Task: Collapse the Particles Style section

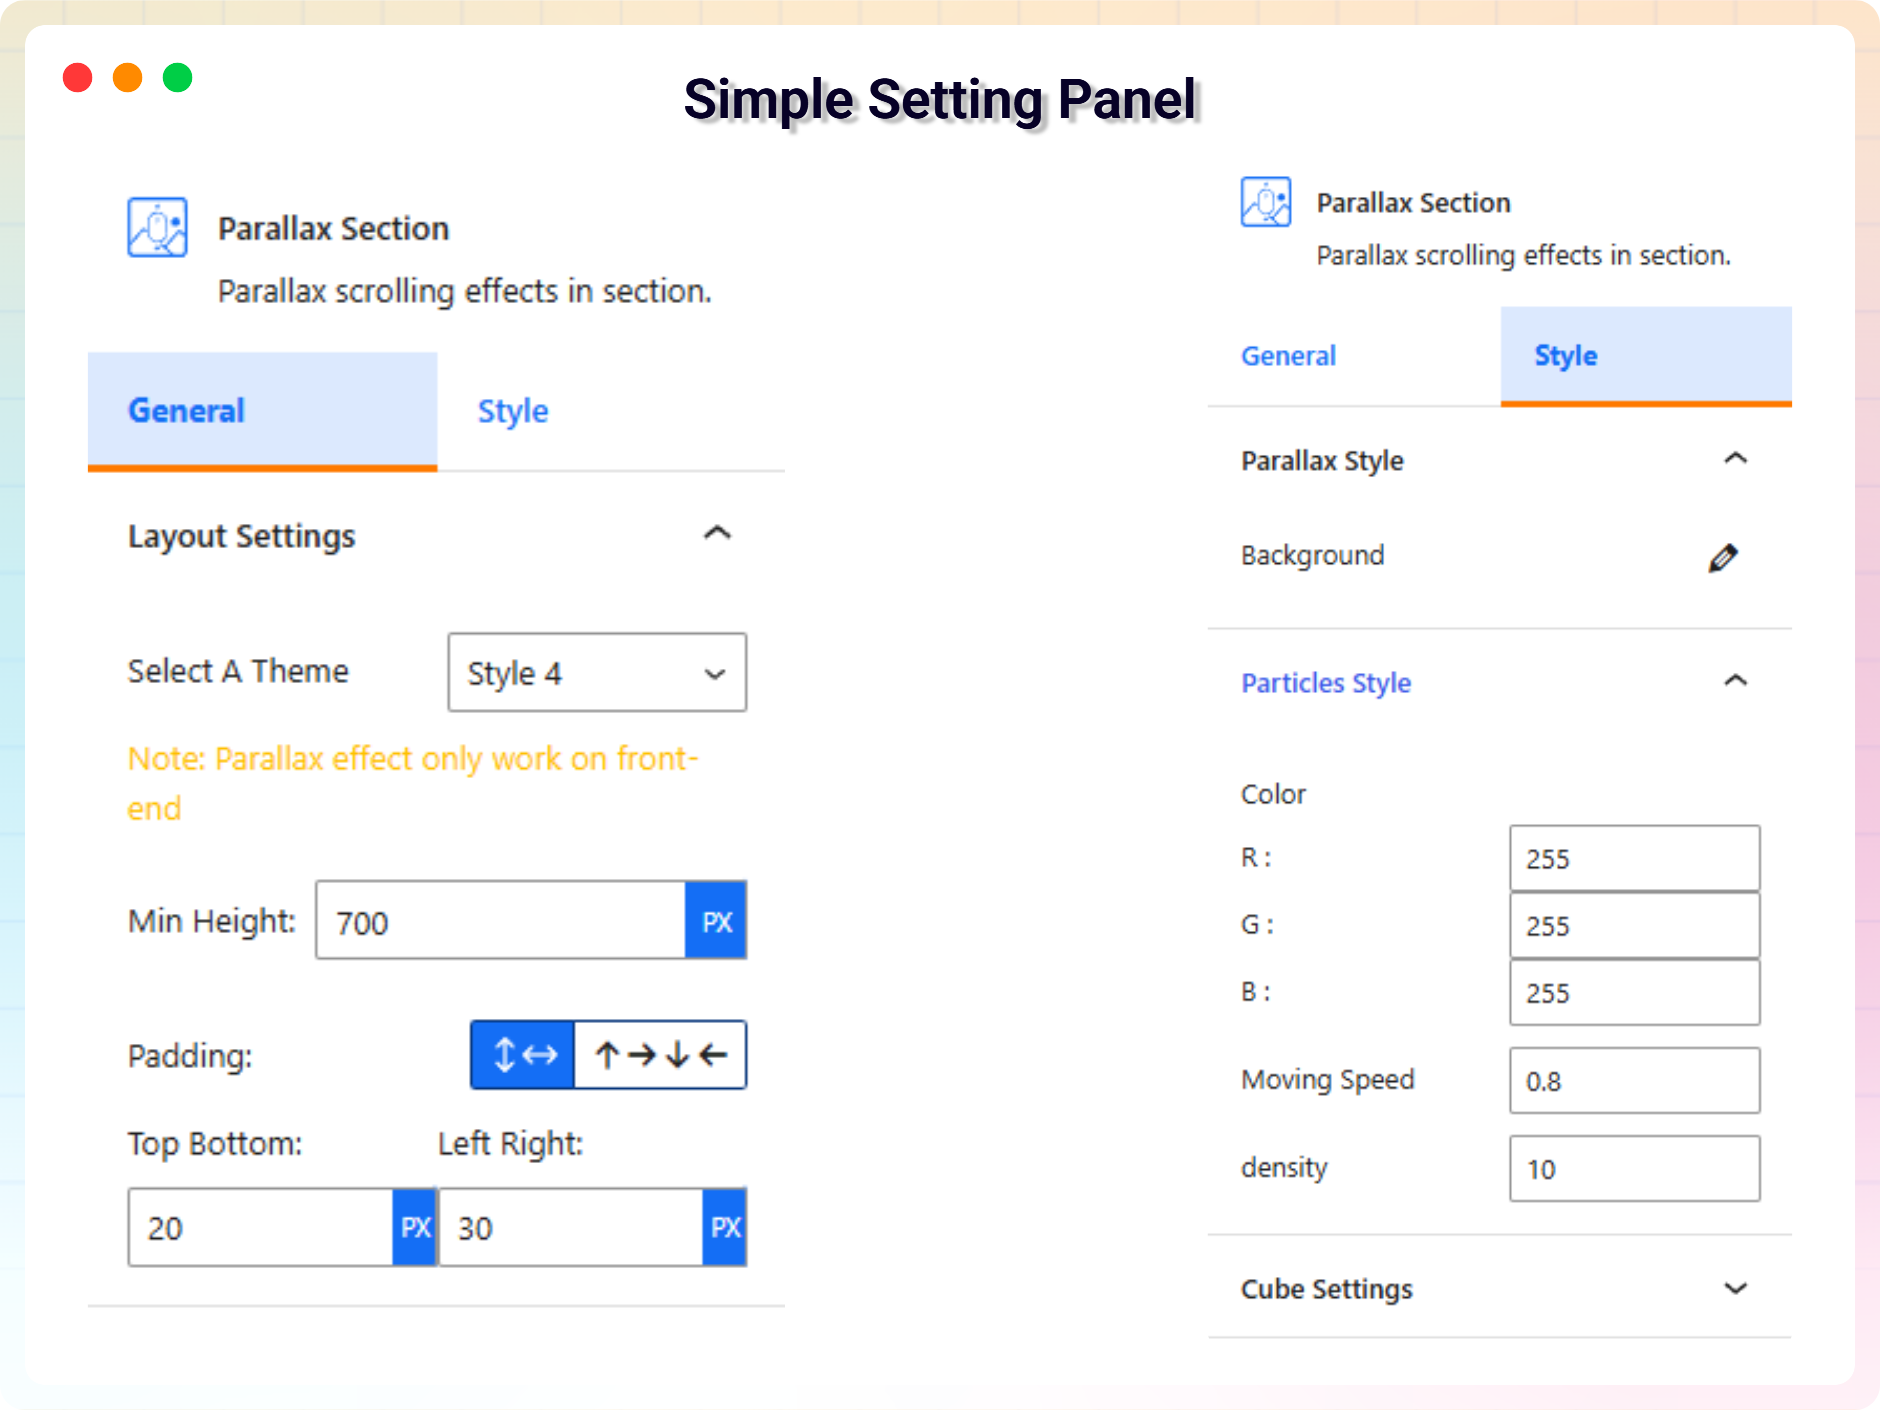Action: tap(1735, 681)
